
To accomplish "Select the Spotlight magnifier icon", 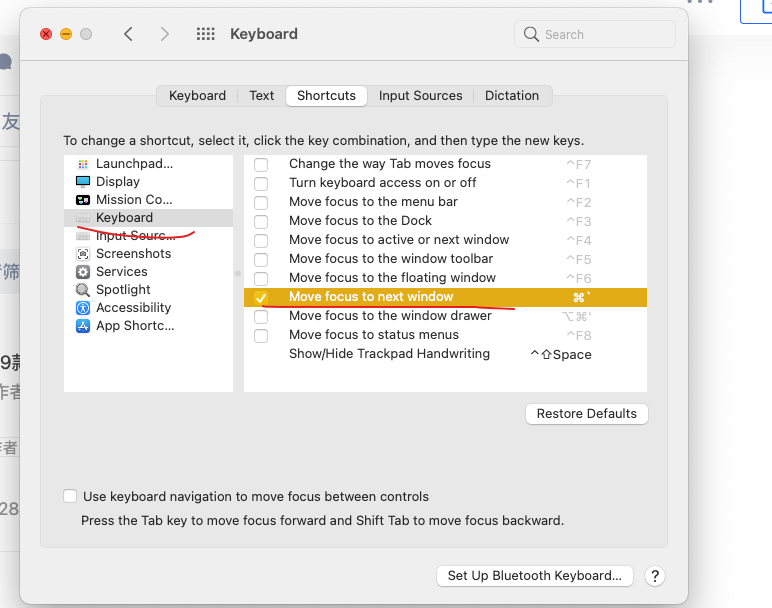I will [x=83, y=290].
